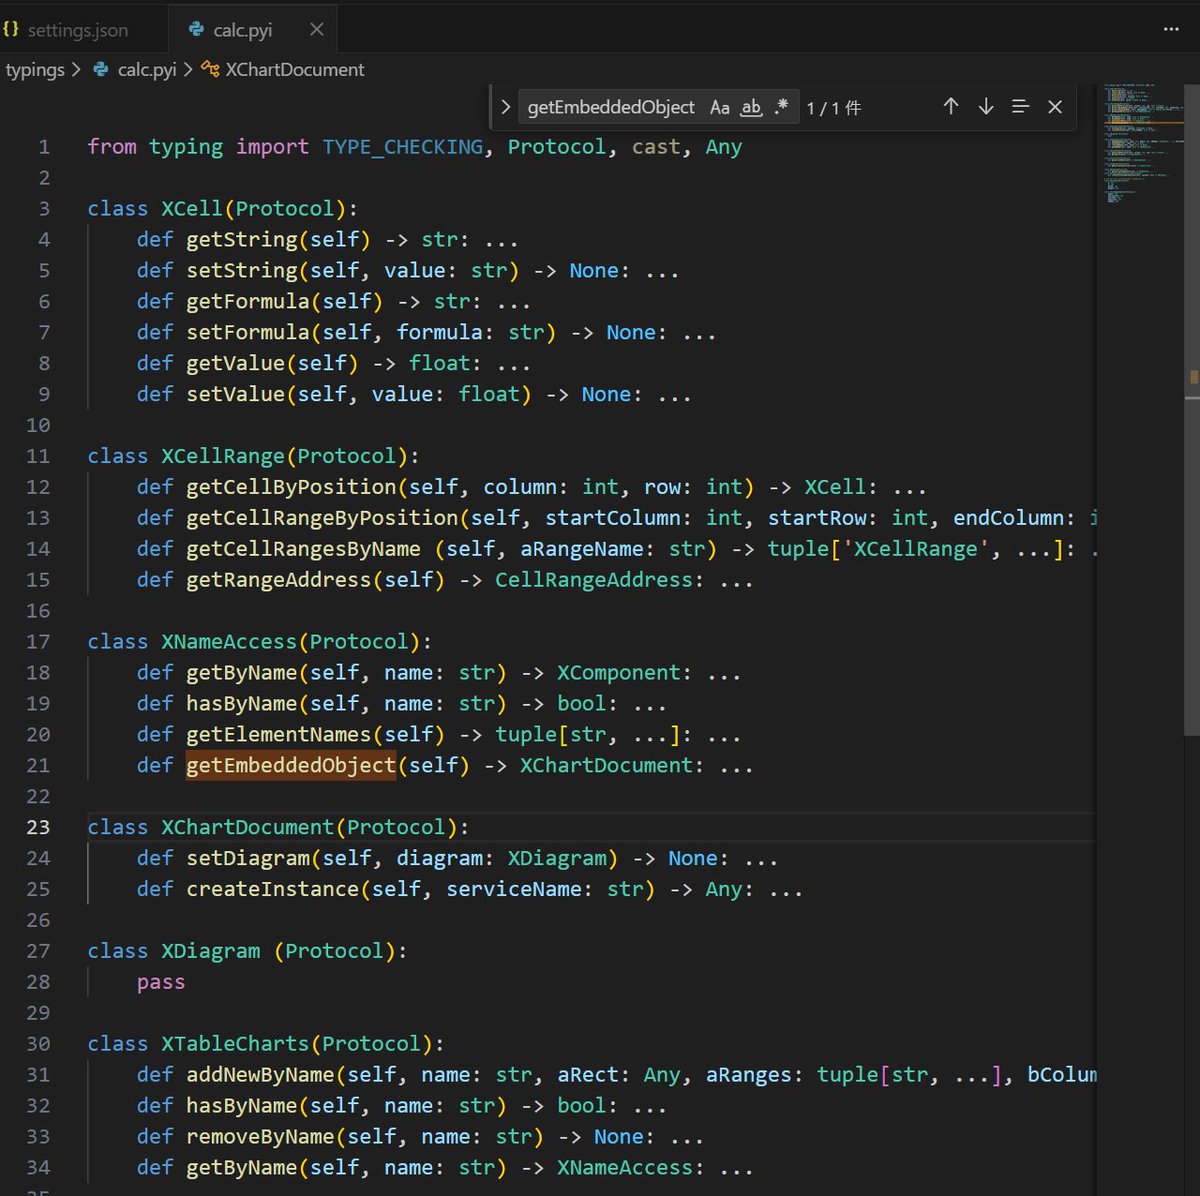Click XComponent return type on line 18
This screenshot has width=1200, height=1196.
(x=619, y=672)
